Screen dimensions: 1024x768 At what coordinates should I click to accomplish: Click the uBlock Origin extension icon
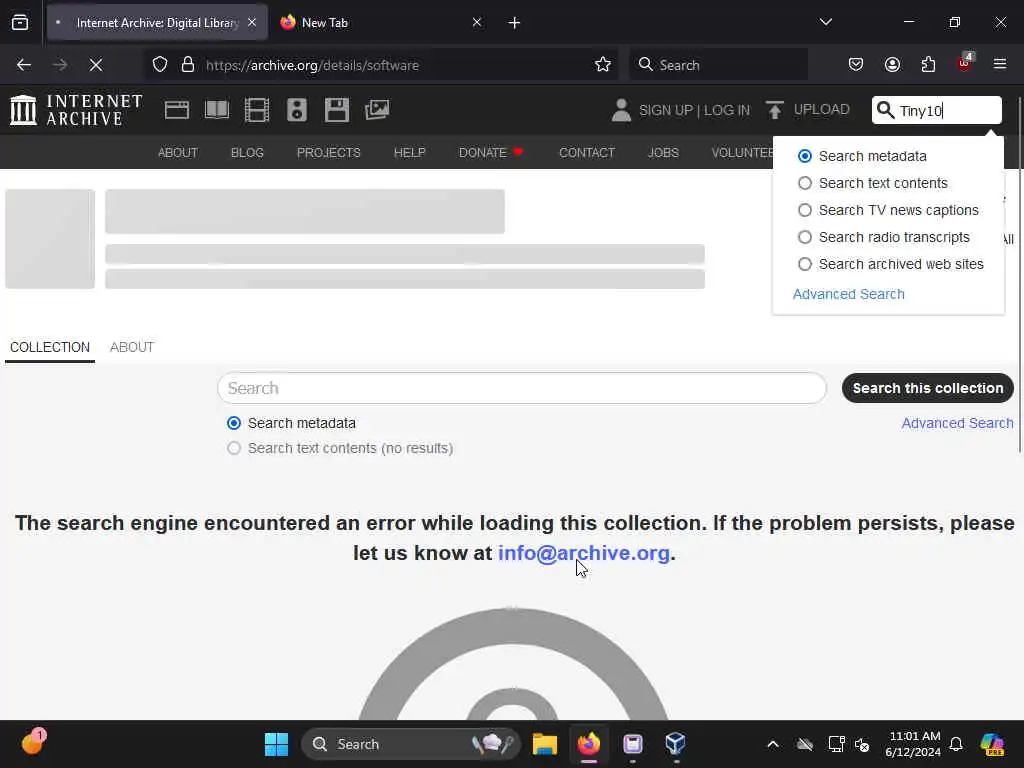point(965,63)
